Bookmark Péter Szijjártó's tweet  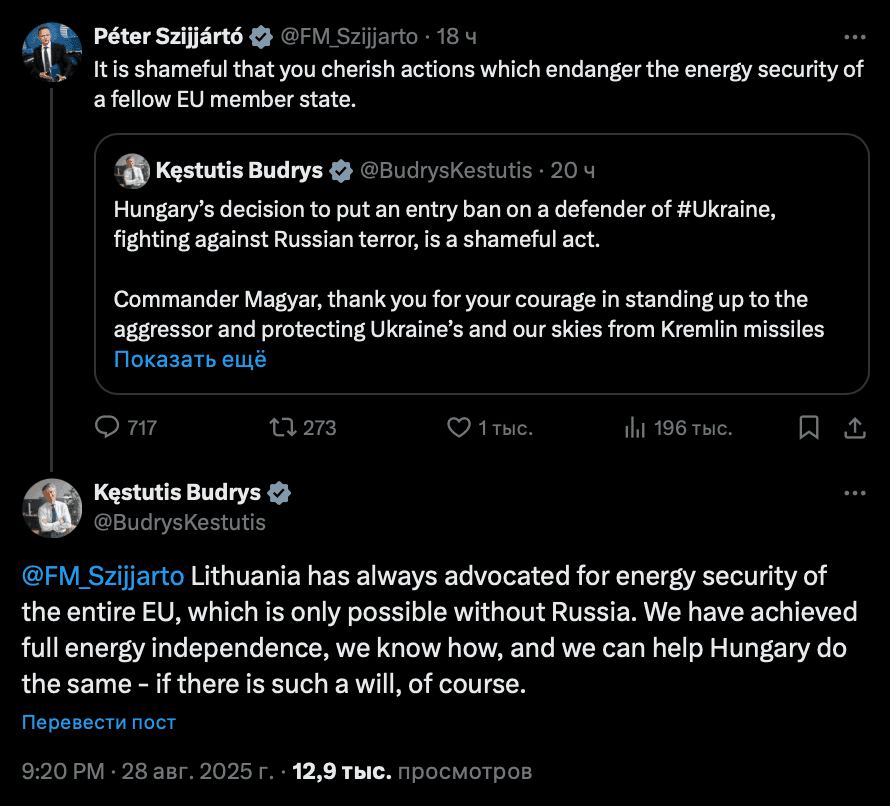click(x=808, y=427)
